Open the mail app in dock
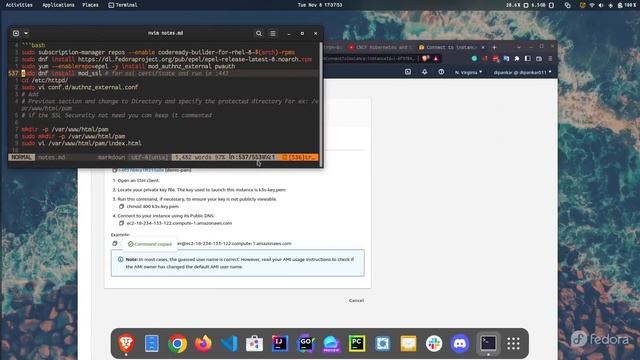This screenshot has width=640, height=360. [x=408, y=344]
